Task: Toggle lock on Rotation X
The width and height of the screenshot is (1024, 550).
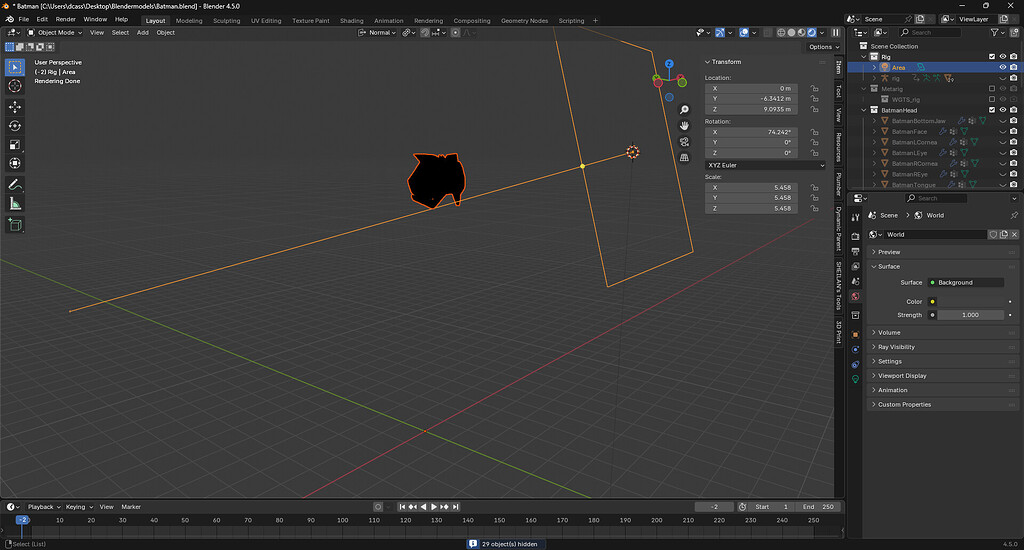Action: click(x=814, y=132)
